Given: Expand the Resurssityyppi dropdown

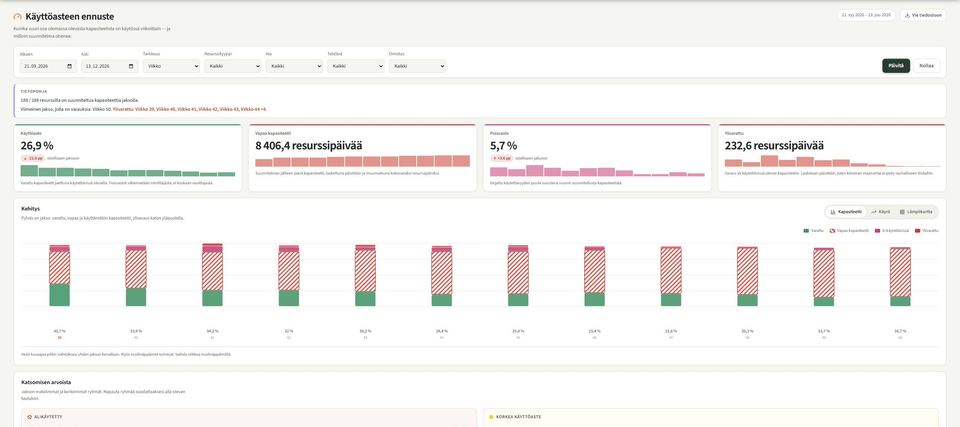Looking at the screenshot, I should [233, 66].
